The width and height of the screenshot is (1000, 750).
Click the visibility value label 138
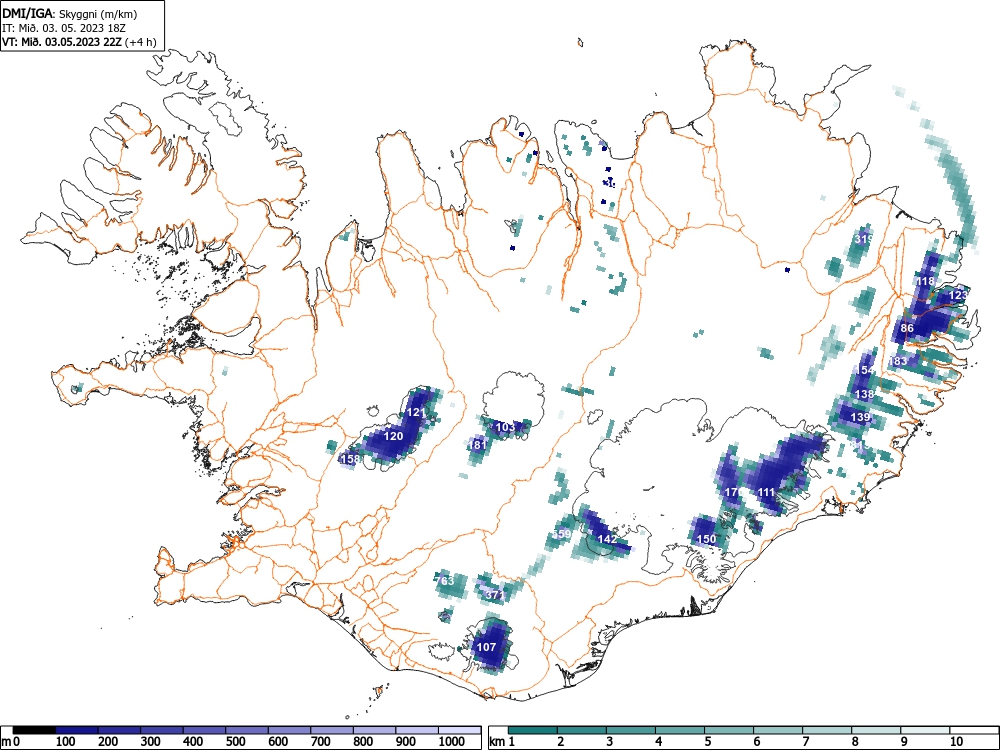[x=864, y=394]
